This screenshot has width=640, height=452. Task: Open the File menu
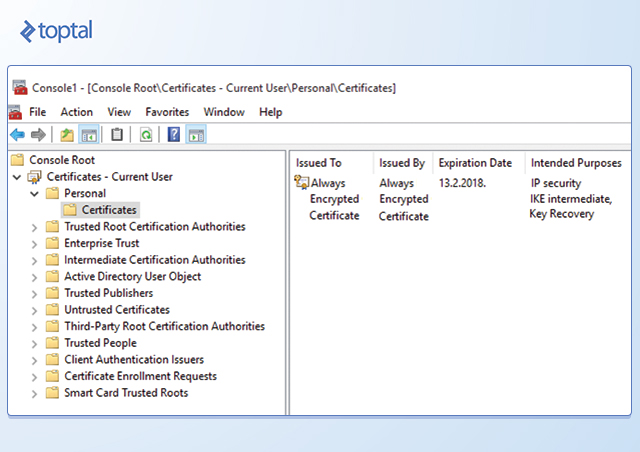pyautogui.click(x=38, y=112)
